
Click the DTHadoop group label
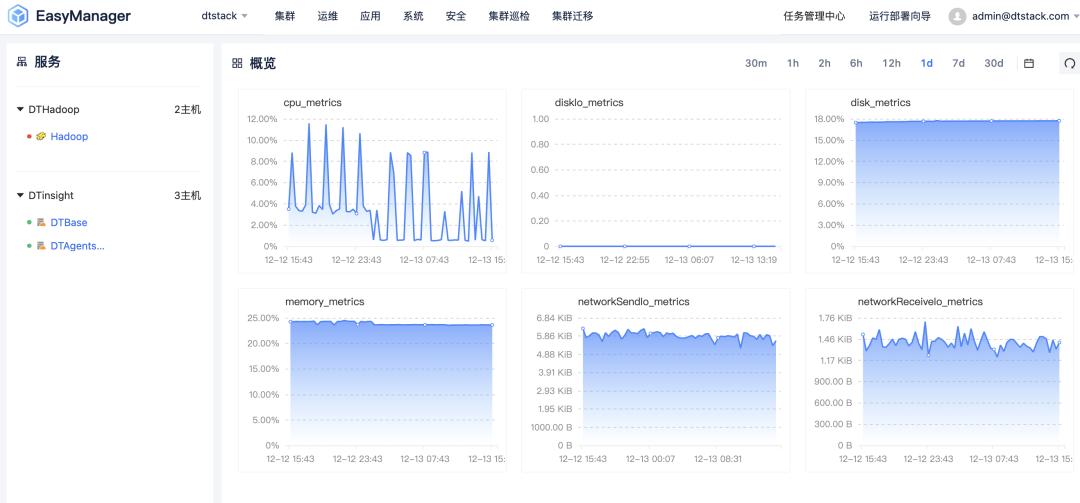54,110
